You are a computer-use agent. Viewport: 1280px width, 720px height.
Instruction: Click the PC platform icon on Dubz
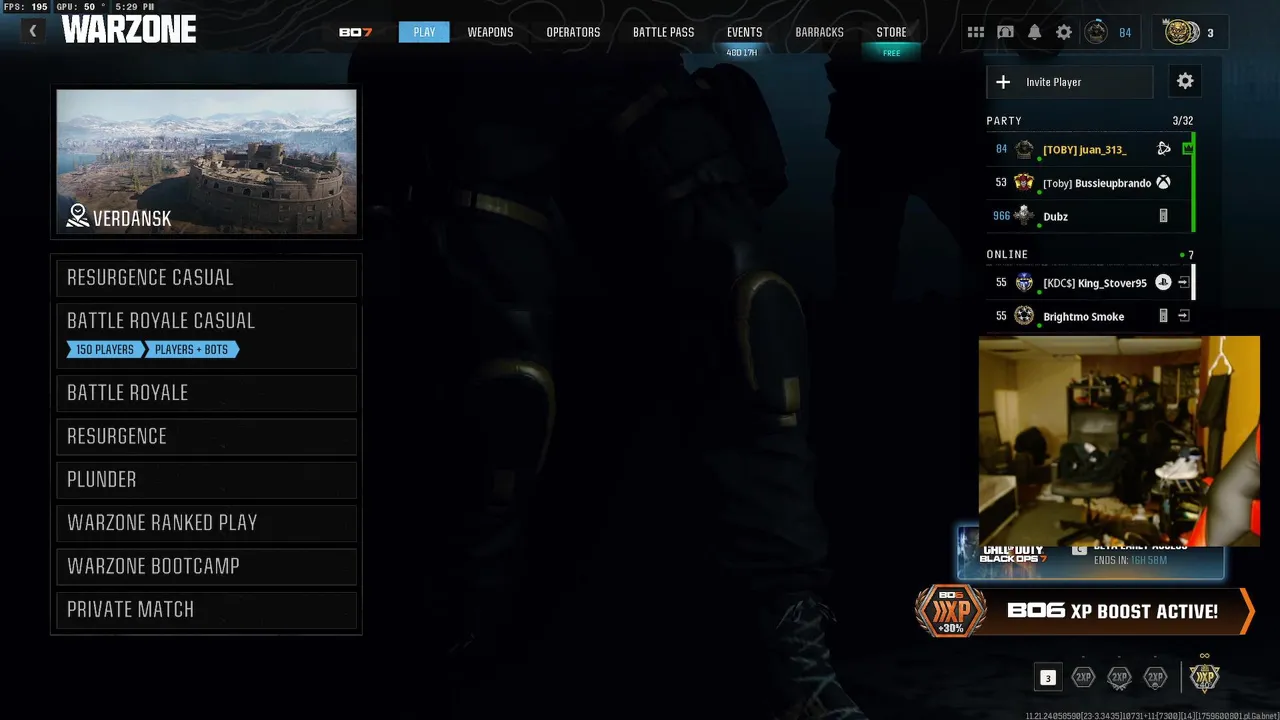click(x=1164, y=216)
